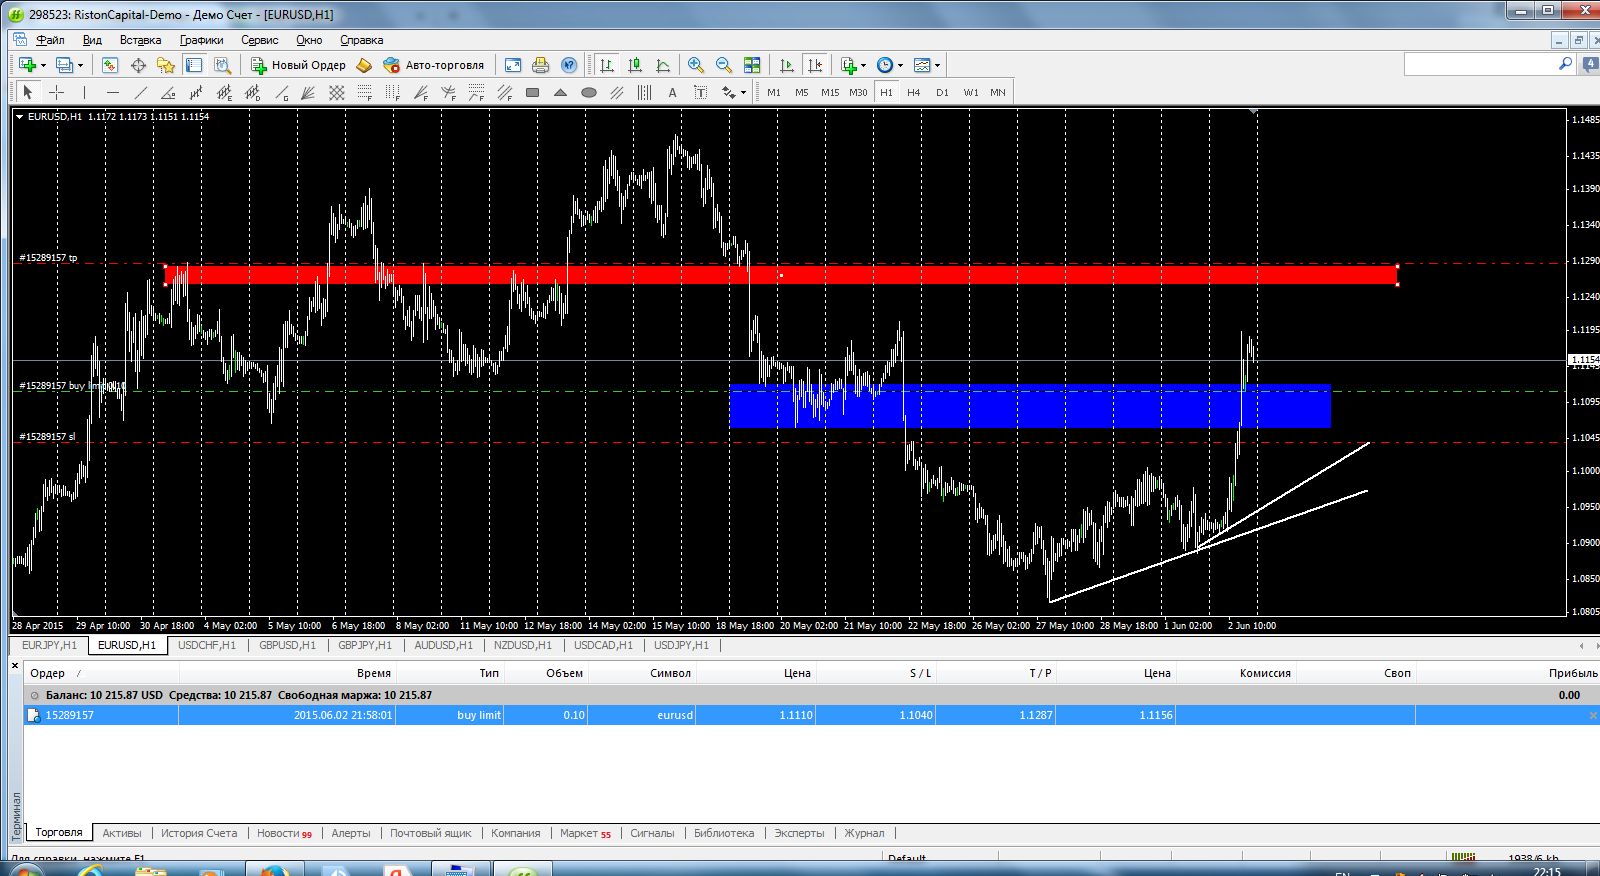The width and height of the screenshot is (1600, 876).
Task: Toggle Auto-trading on or off
Action: 434,65
